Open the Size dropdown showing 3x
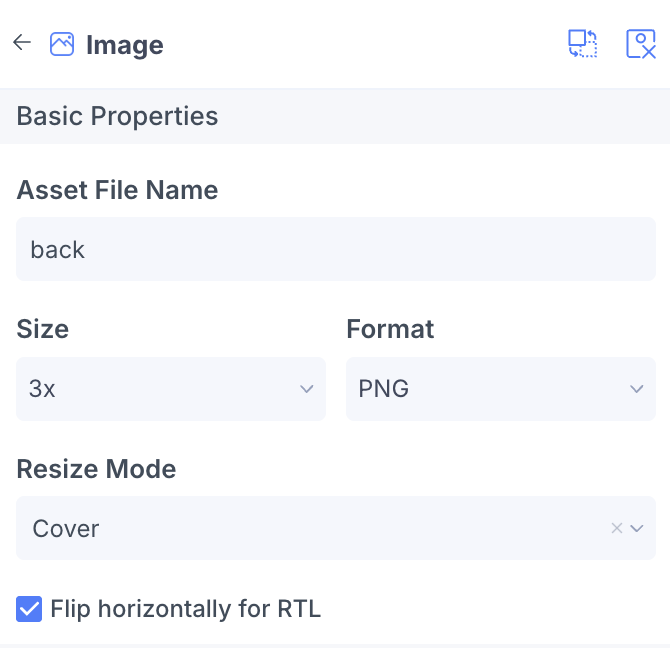The height and width of the screenshot is (648, 670). 160,389
